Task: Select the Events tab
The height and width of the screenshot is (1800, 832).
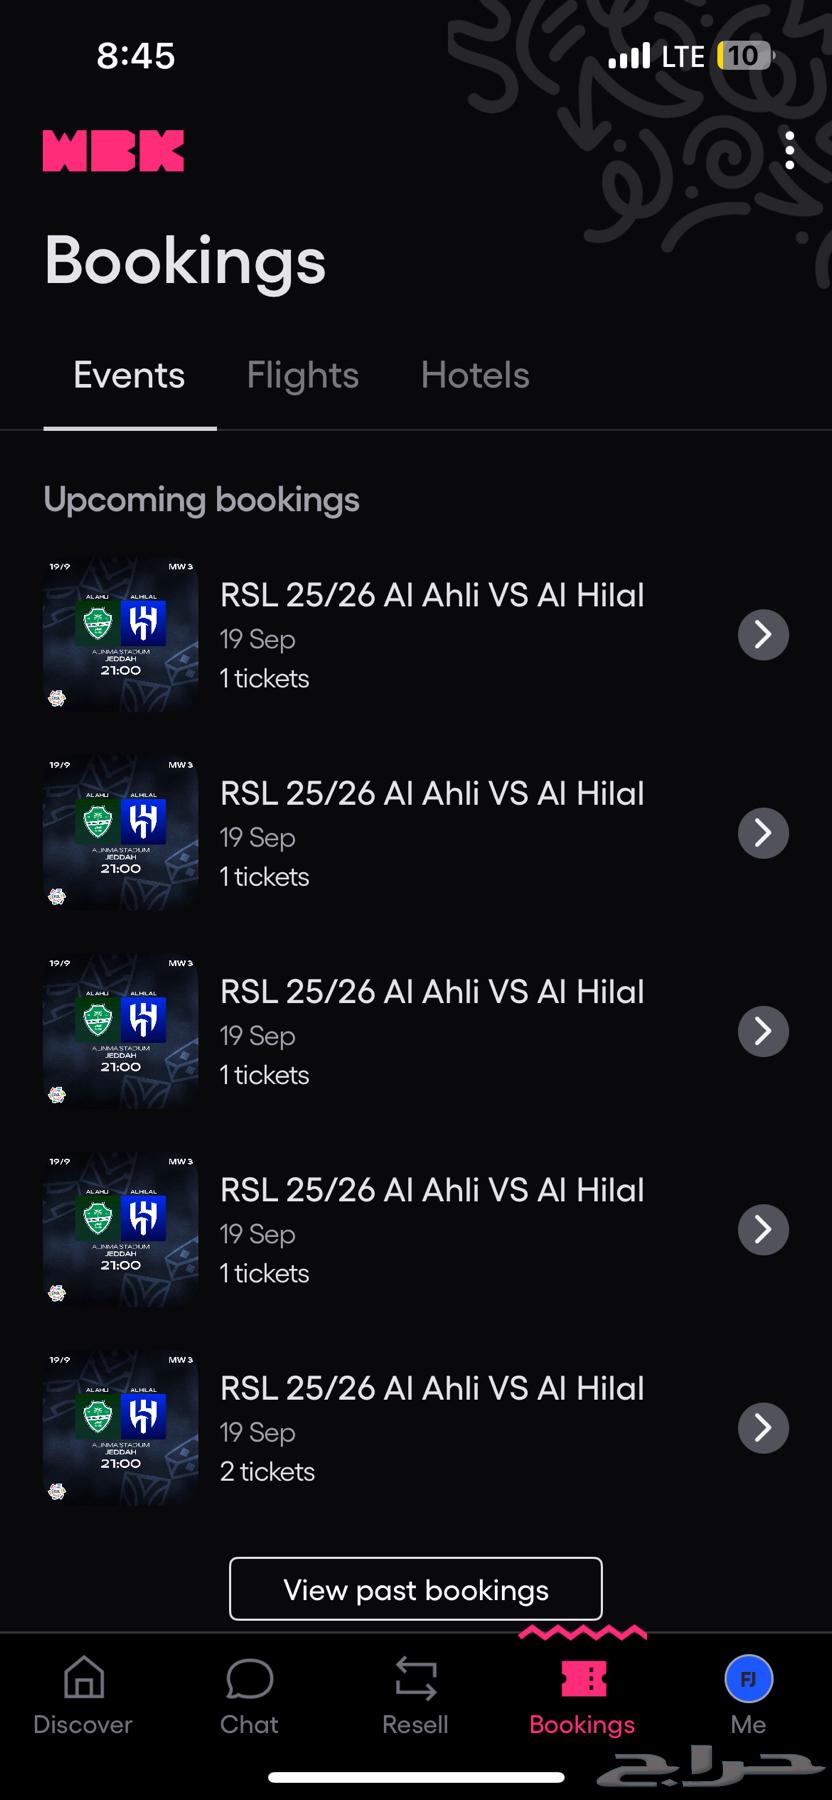Action: coord(129,375)
